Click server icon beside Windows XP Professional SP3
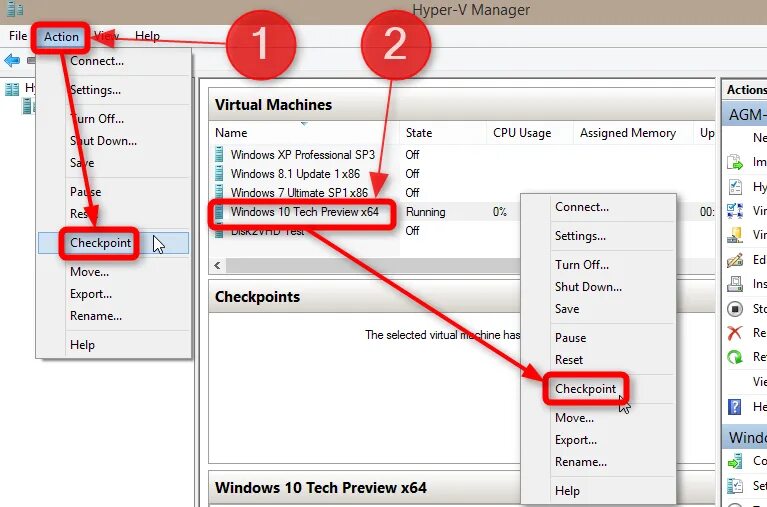Image resolution: width=767 pixels, height=507 pixels. pyautogui.click(x=219, y=155)
